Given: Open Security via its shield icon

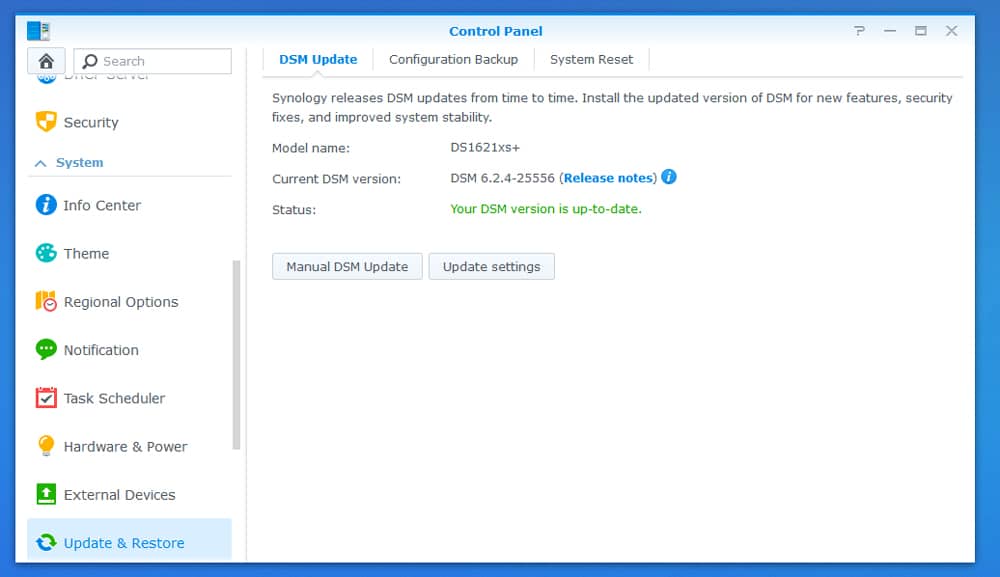Looking at the screenshot, I should (46, 121).
